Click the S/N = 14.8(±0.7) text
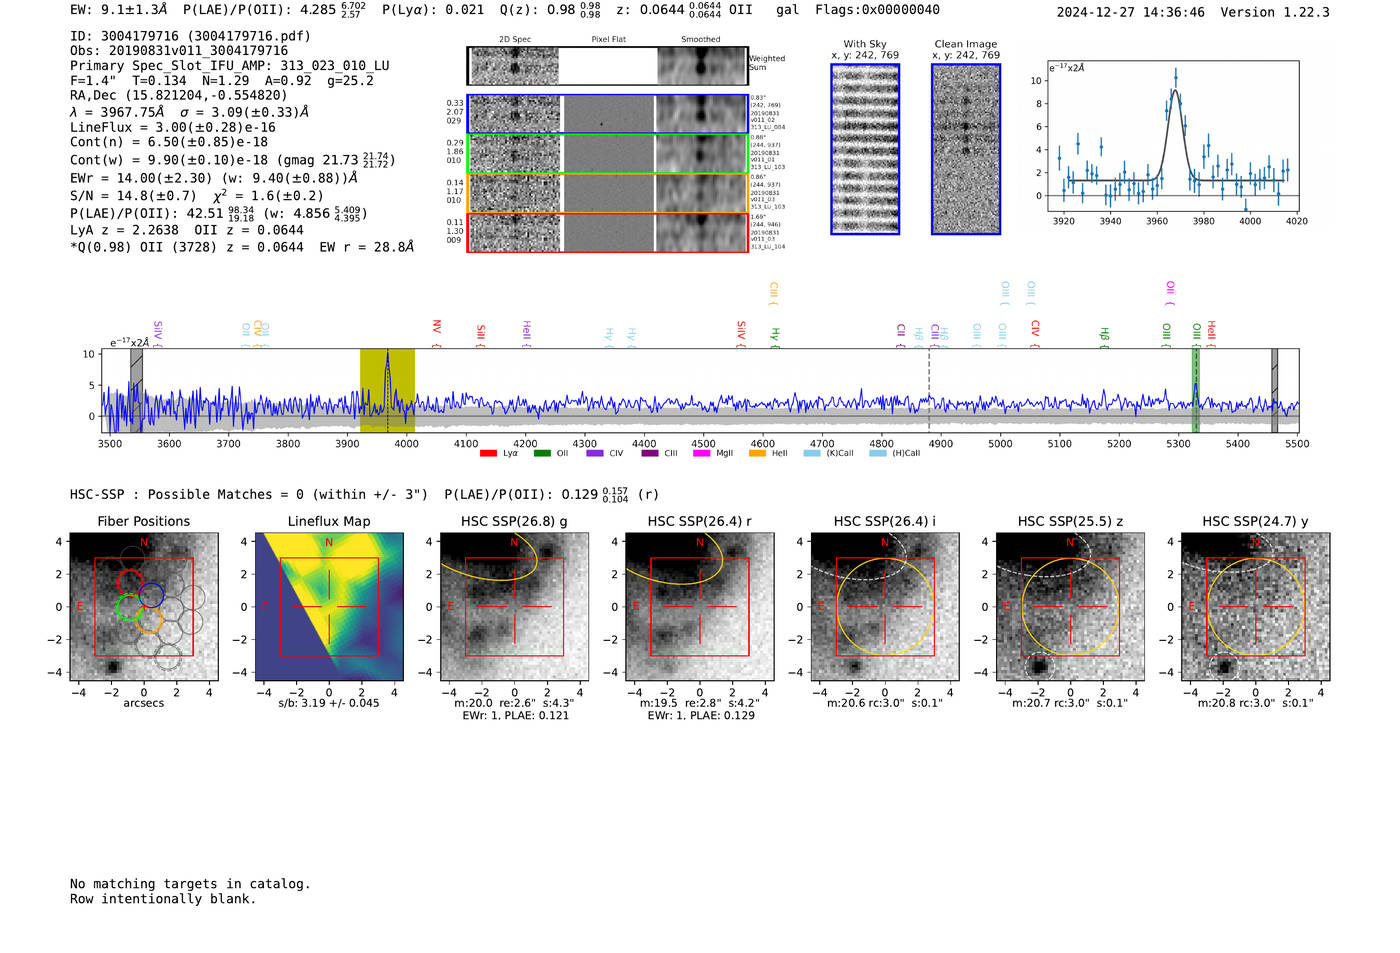1400x953 pixels. point(133,196)
